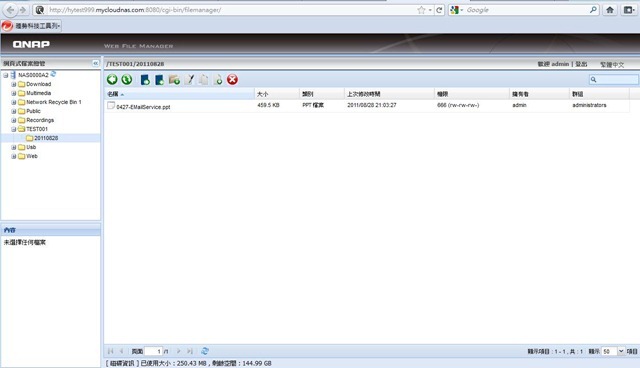Viewport: 640px width, 368px height.
Task: Select the 20110828 subfolder in tree
Action: [46, 138]
